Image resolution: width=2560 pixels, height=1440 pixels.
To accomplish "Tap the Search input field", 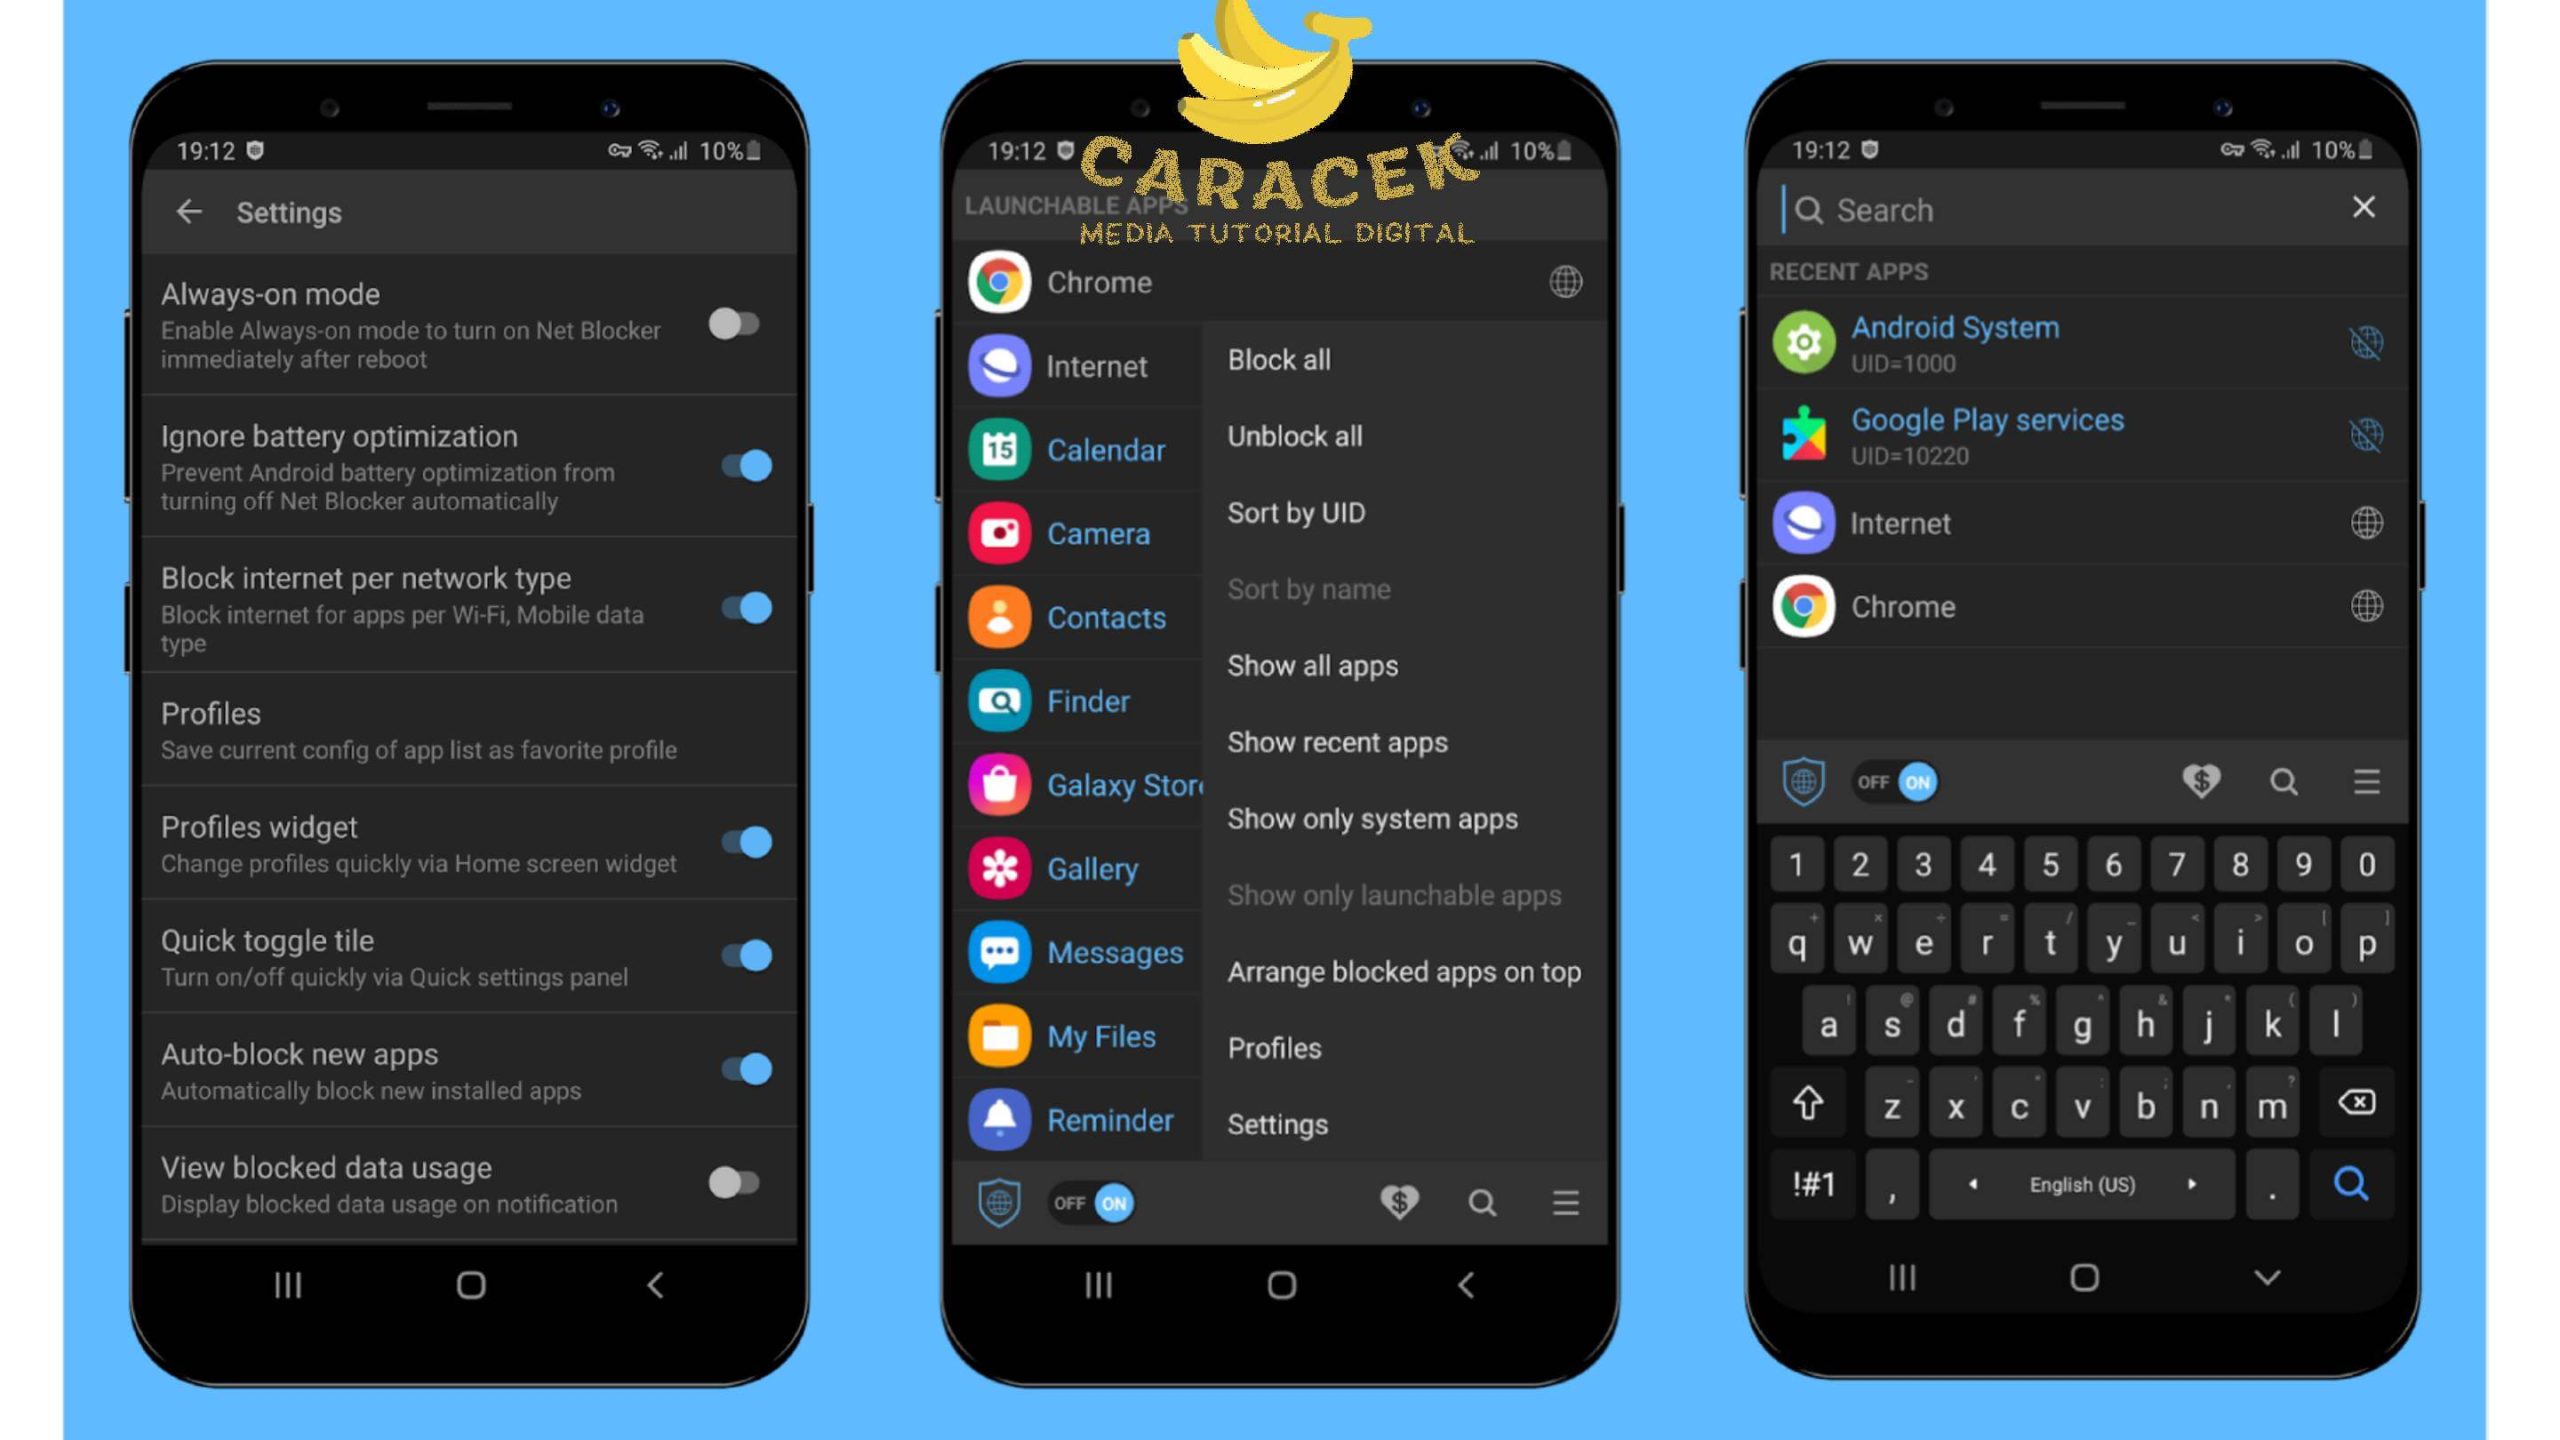I will [2066, 207].
